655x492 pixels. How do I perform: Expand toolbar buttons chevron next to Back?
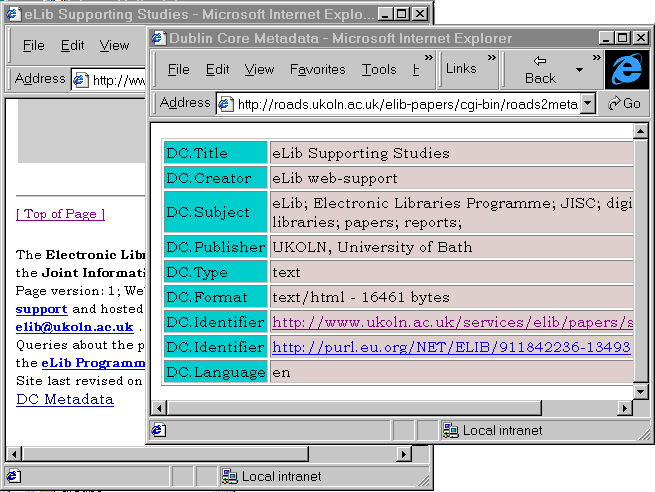(x=597, y=57)
